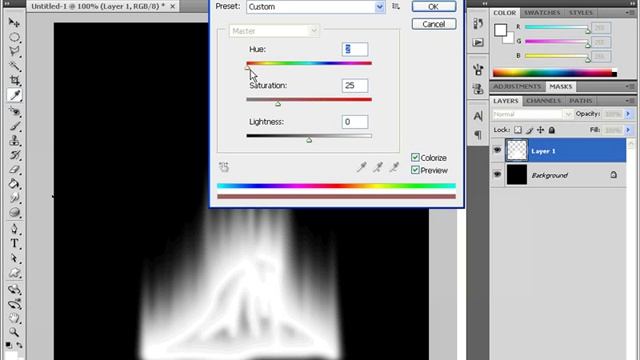This screenshot has width=640, height=360.
Task: Toggle Lock all padlock icon
Action: point(551,130)
